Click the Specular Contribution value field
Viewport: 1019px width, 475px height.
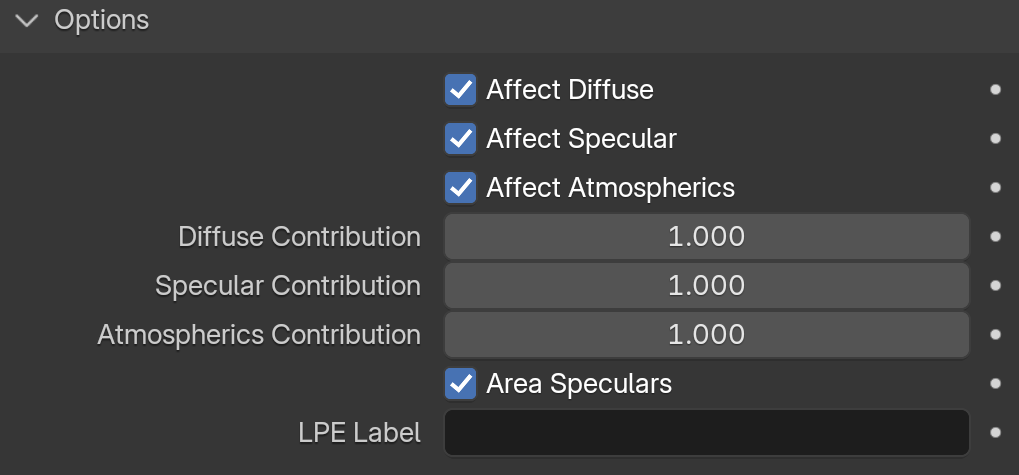click(706, 286)
